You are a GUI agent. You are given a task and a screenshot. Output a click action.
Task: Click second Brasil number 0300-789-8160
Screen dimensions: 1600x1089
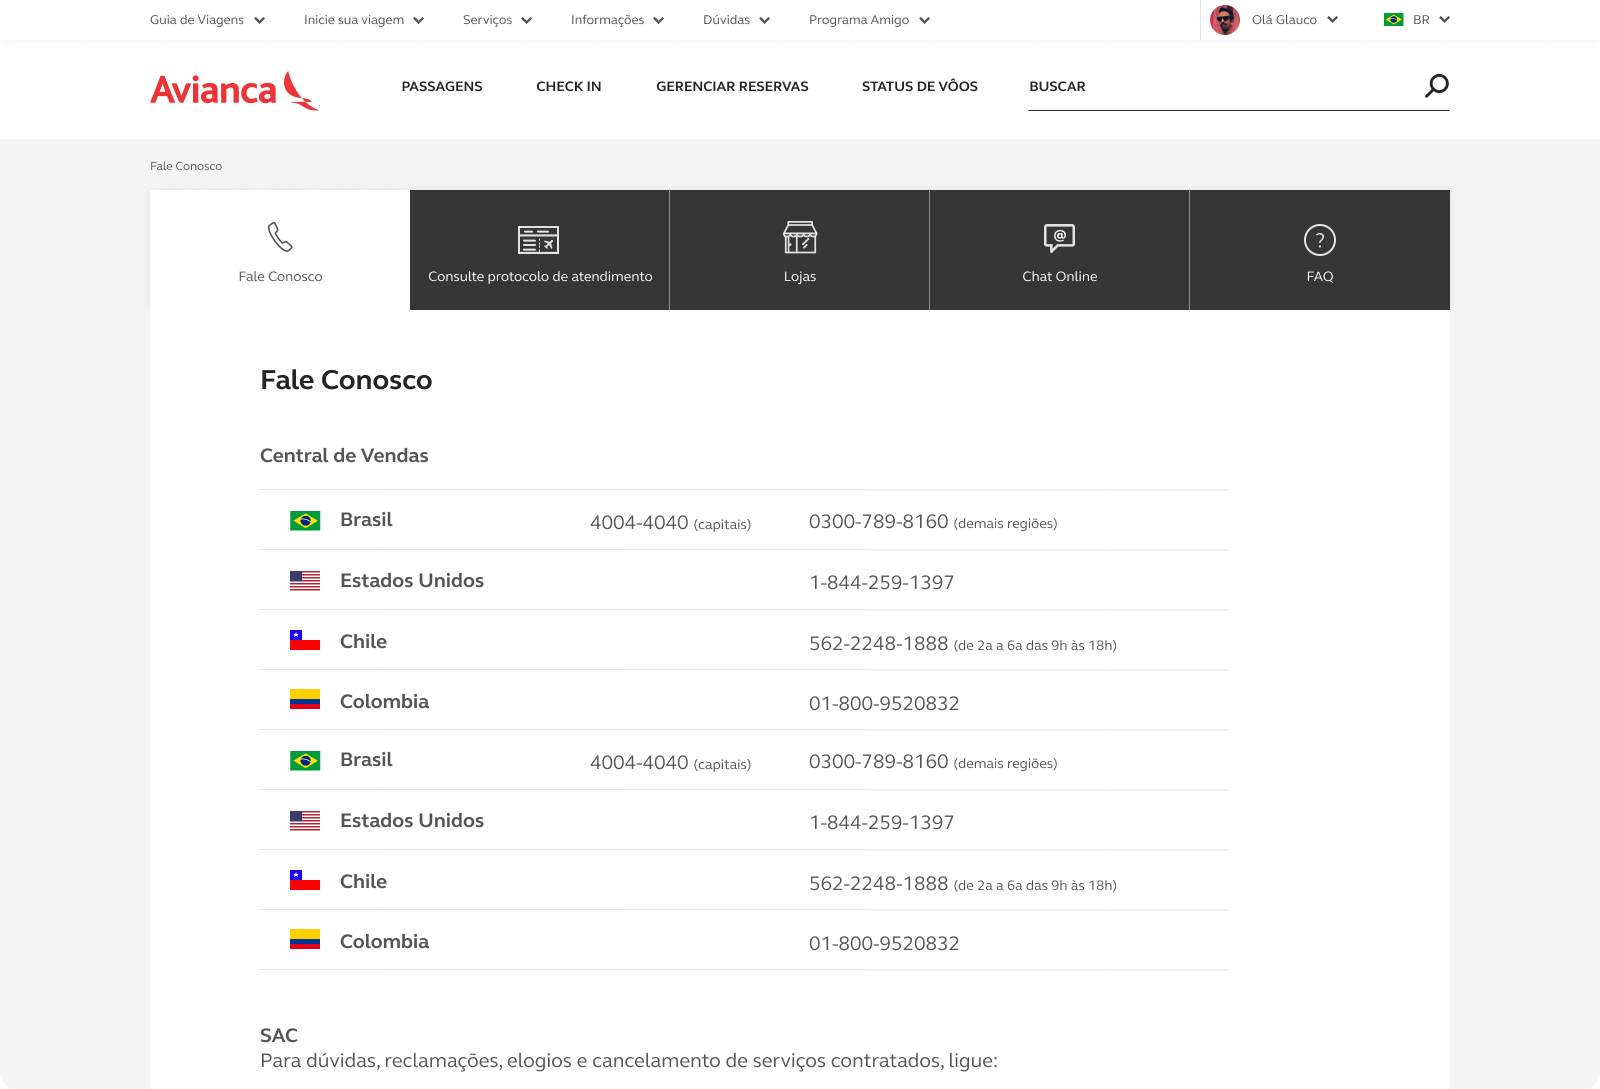coord(878,761)
